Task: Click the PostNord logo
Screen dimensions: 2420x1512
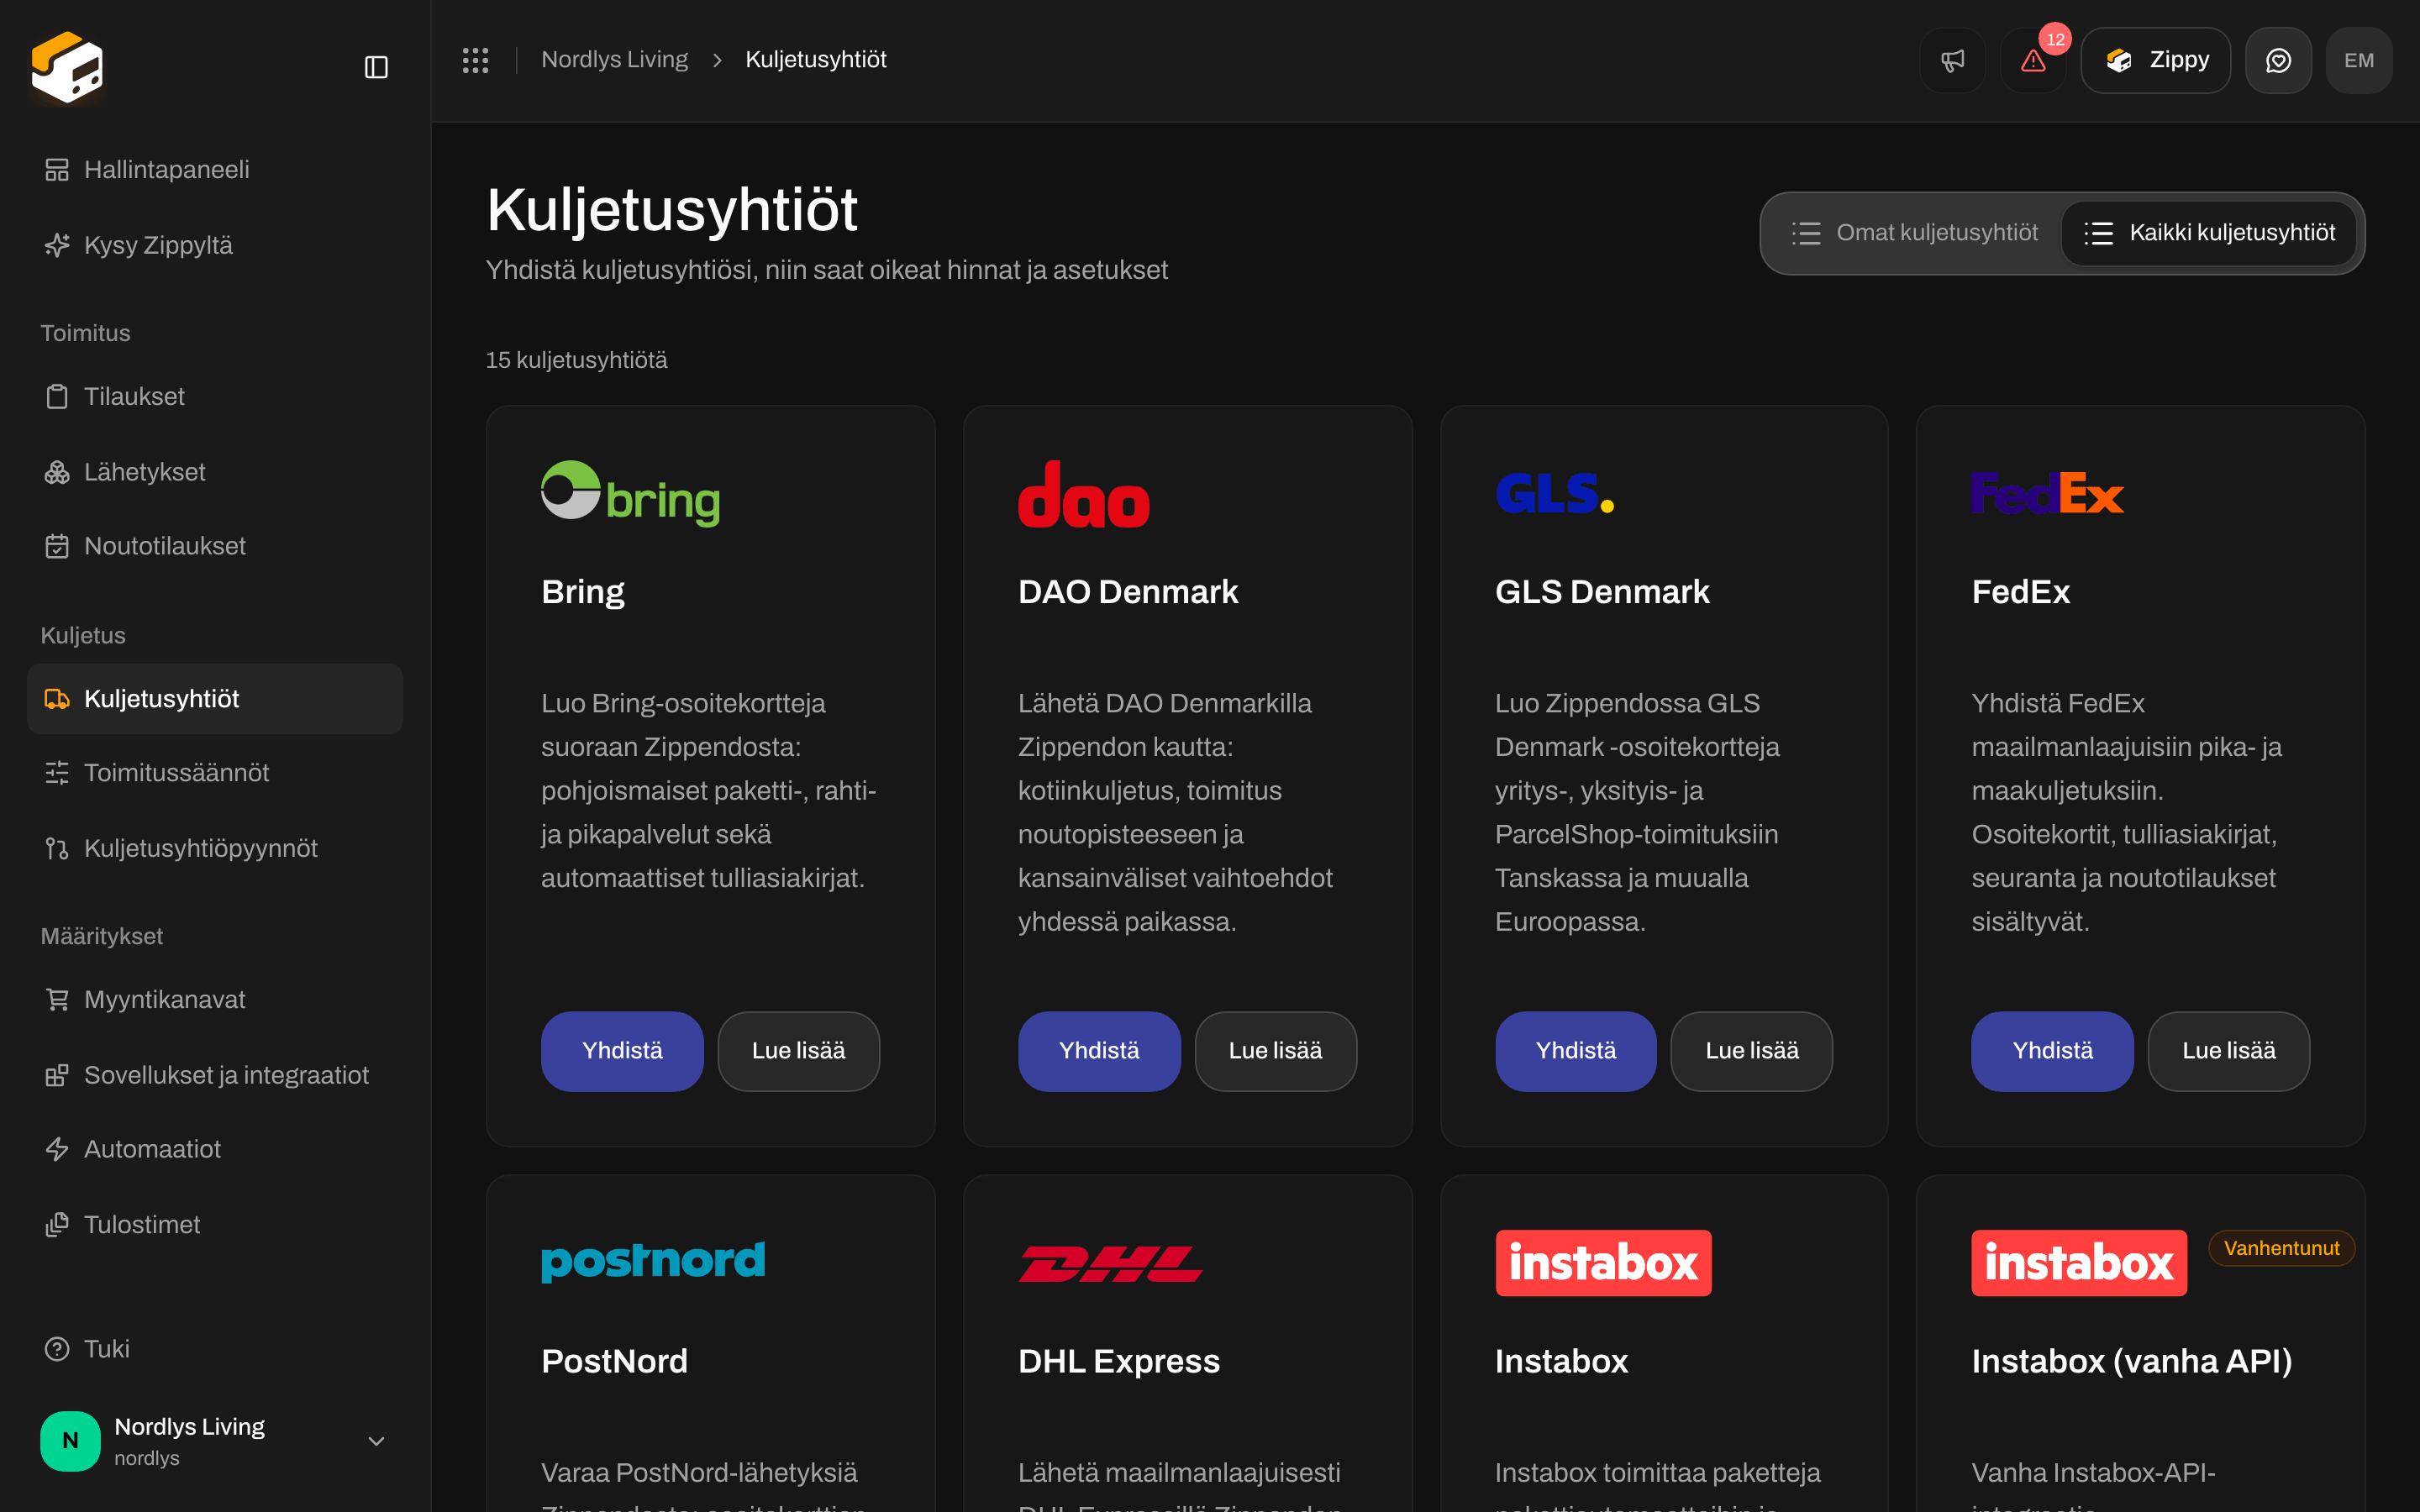Action: [x=653, y=1262]
